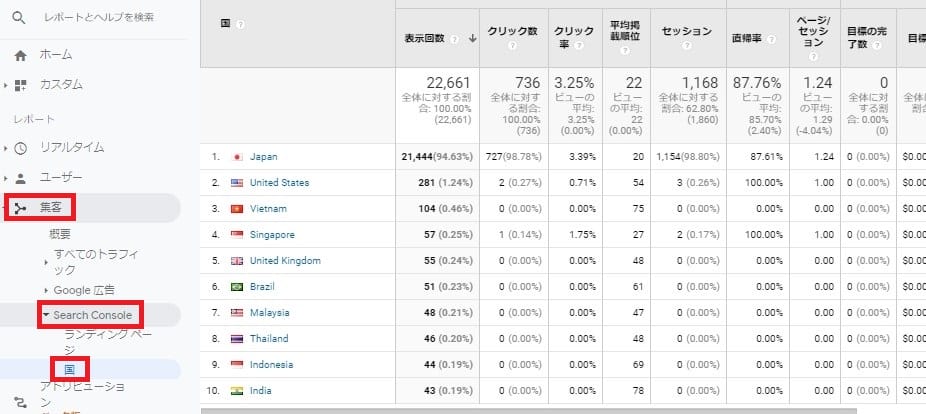Click the 集客 acquisition icon
Image resolution: width=926 pixels, height=414 pixels.
[x=20, y=208]
